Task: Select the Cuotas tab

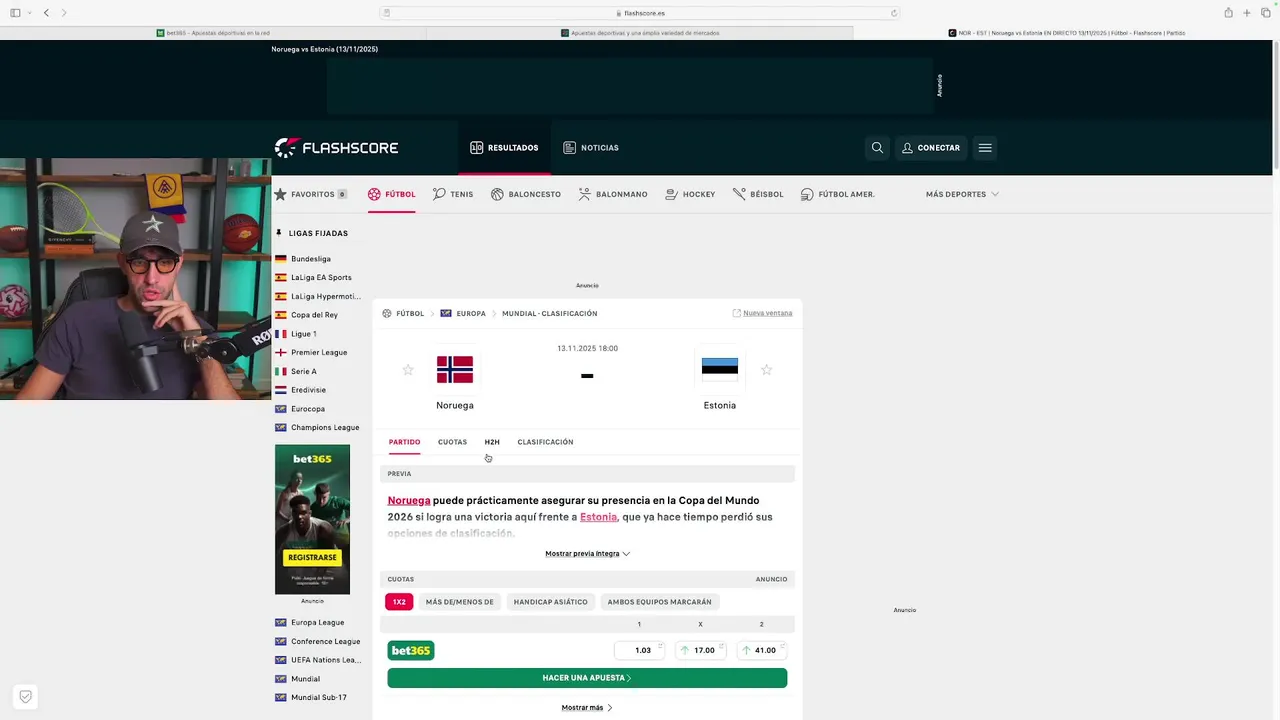Action: [x=452, y=442]
